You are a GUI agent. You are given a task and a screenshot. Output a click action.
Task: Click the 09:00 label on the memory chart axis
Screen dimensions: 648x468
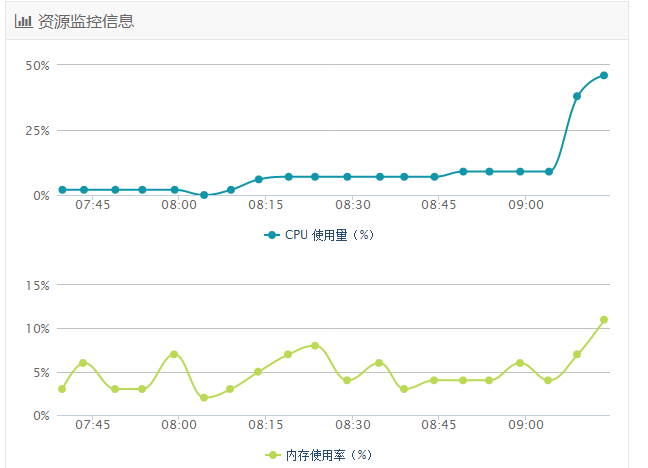[x=526, y=425]
